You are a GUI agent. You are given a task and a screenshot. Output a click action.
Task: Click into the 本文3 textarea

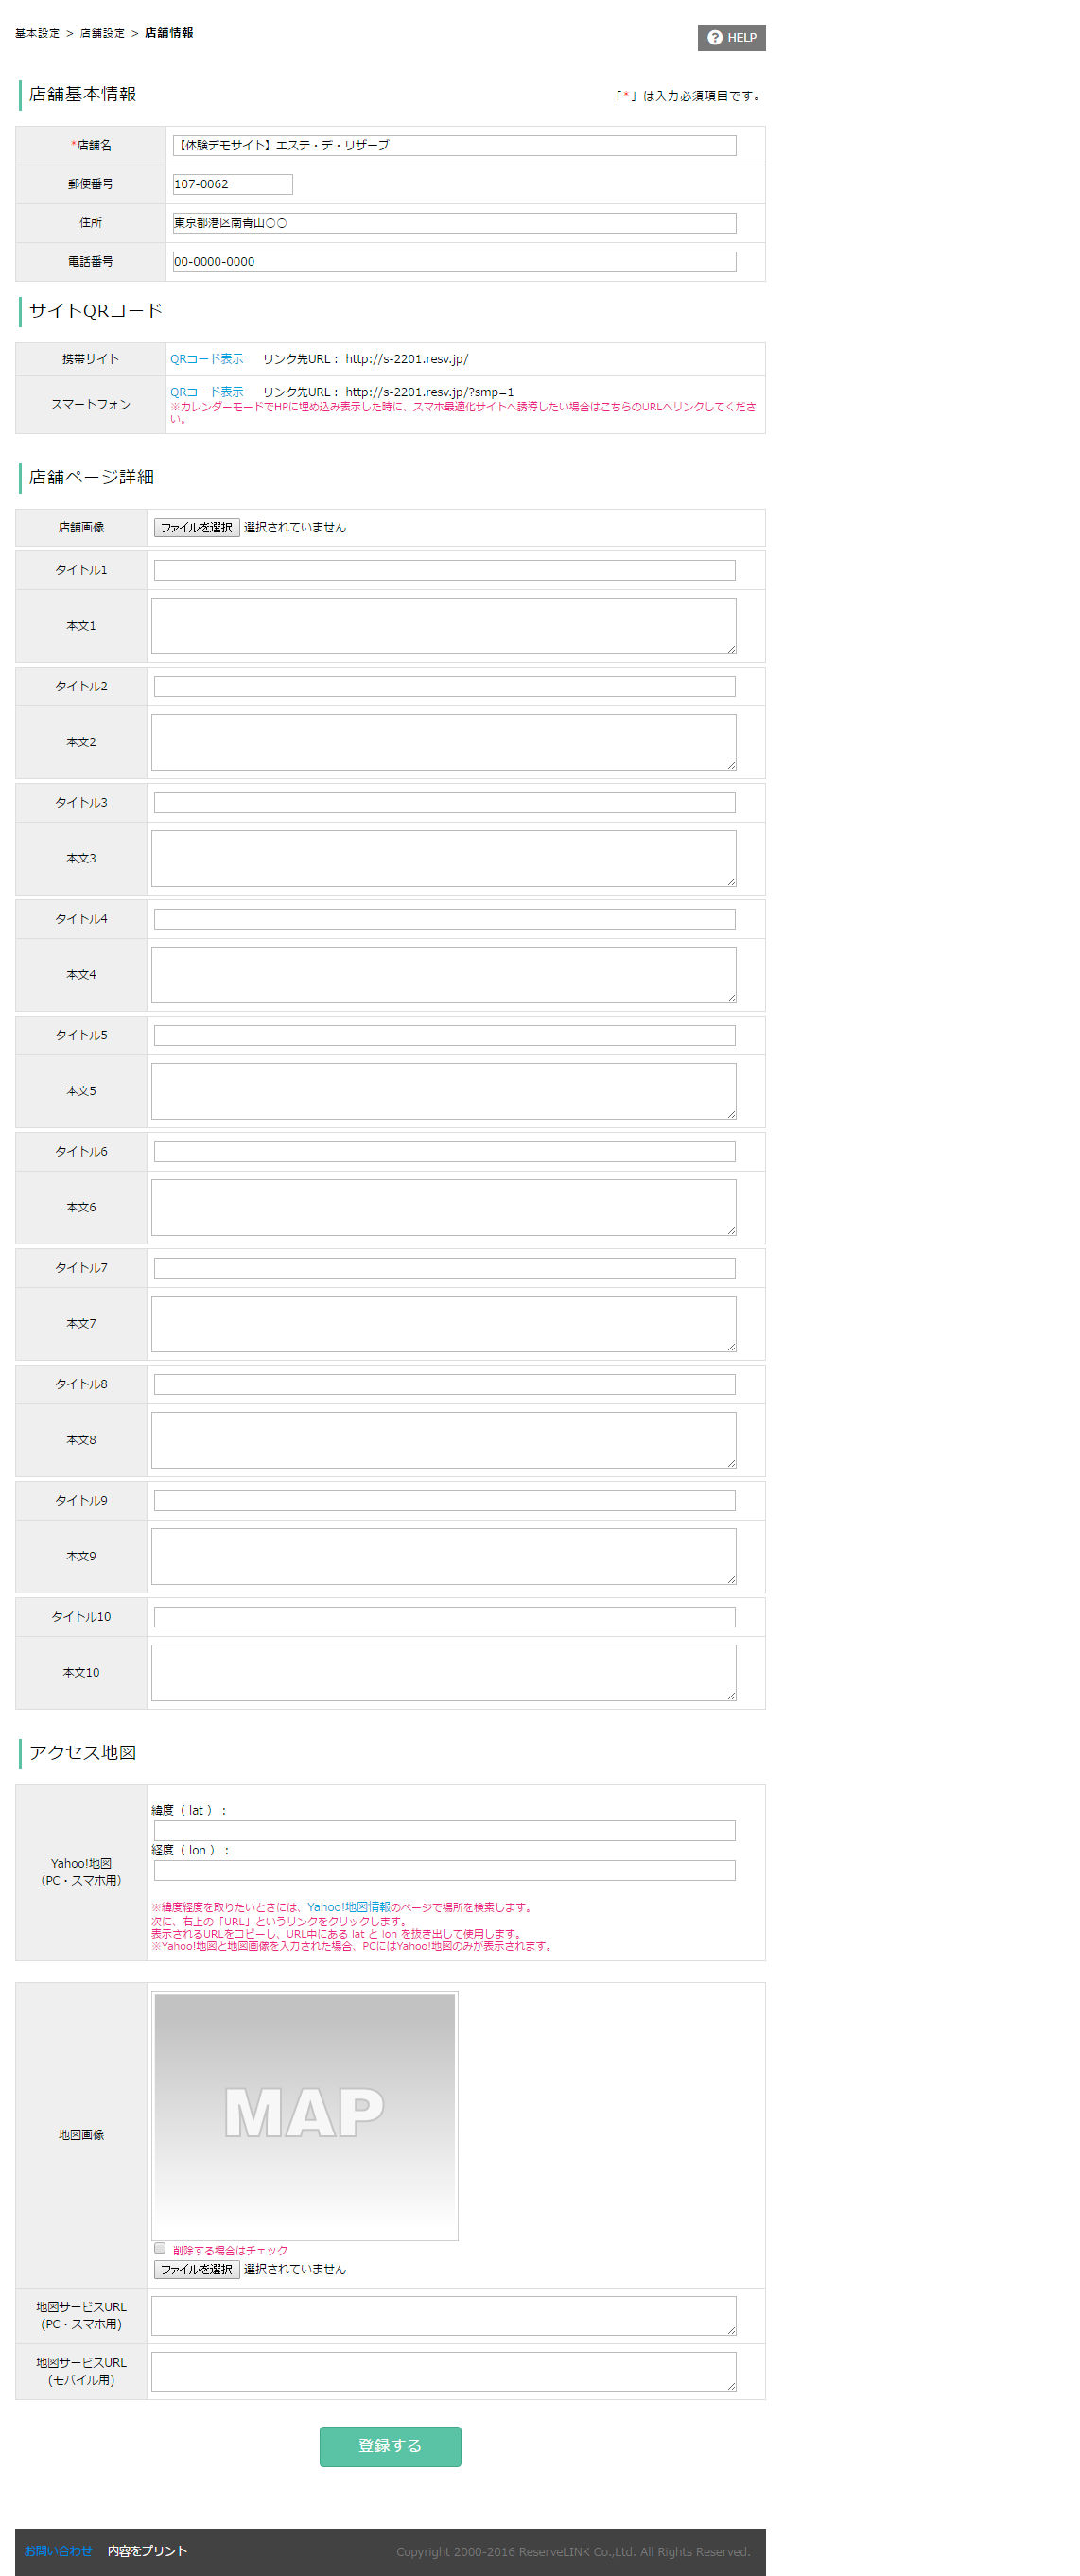pyautogui.click(x=444, y=858)
